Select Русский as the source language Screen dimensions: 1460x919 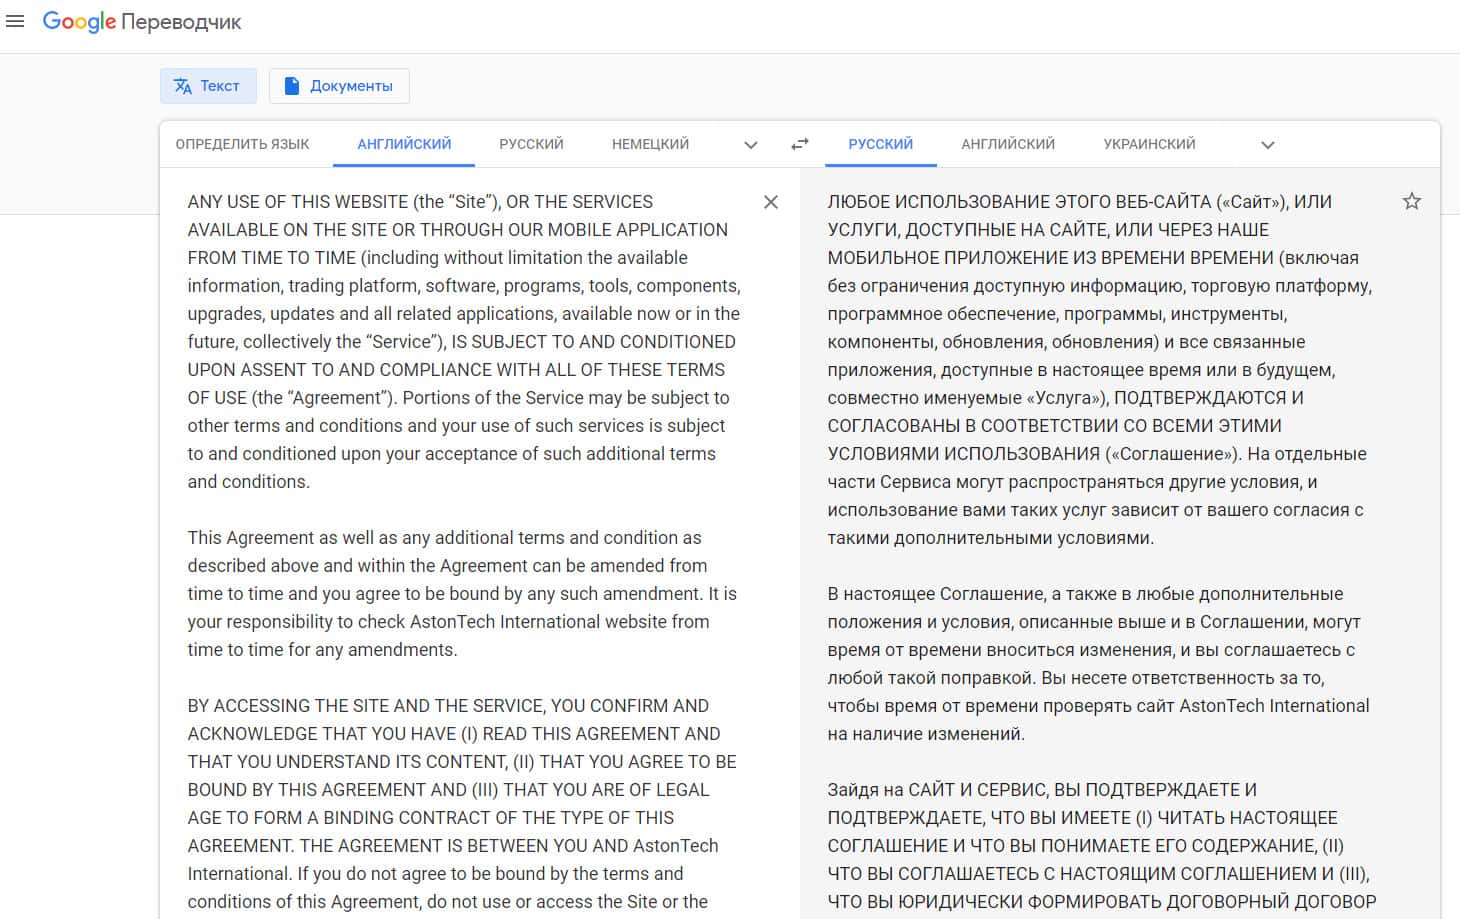tap(531, 144)
